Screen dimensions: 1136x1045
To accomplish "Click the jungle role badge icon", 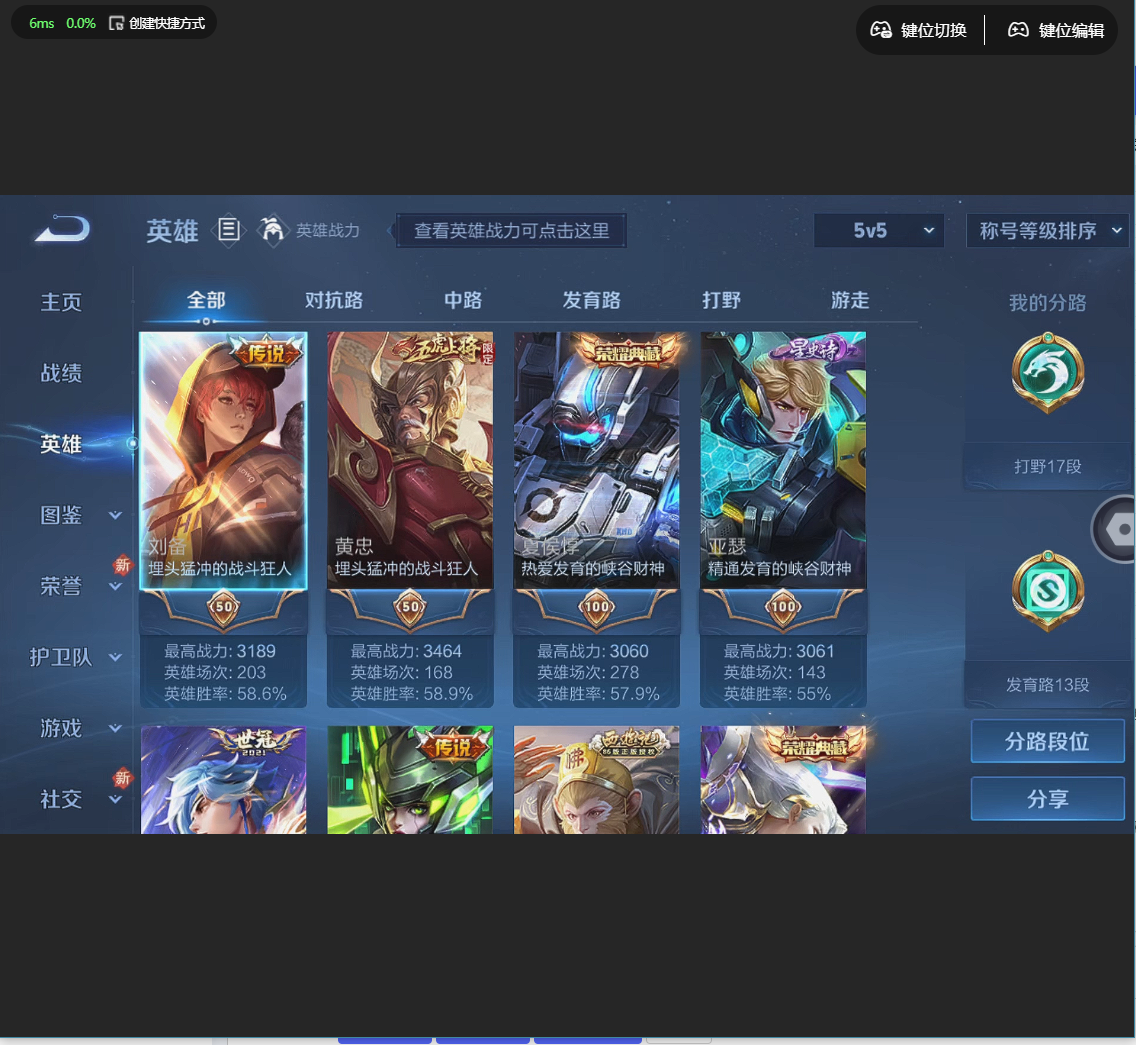I will point(1047,373).
